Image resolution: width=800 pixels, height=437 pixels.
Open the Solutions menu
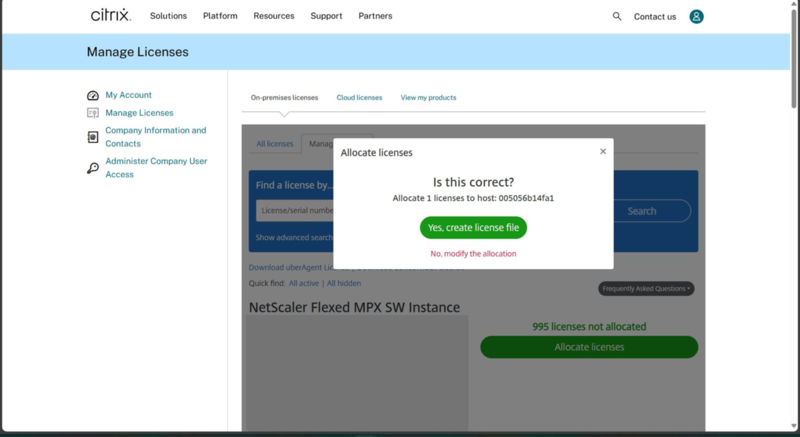[168, 16]
